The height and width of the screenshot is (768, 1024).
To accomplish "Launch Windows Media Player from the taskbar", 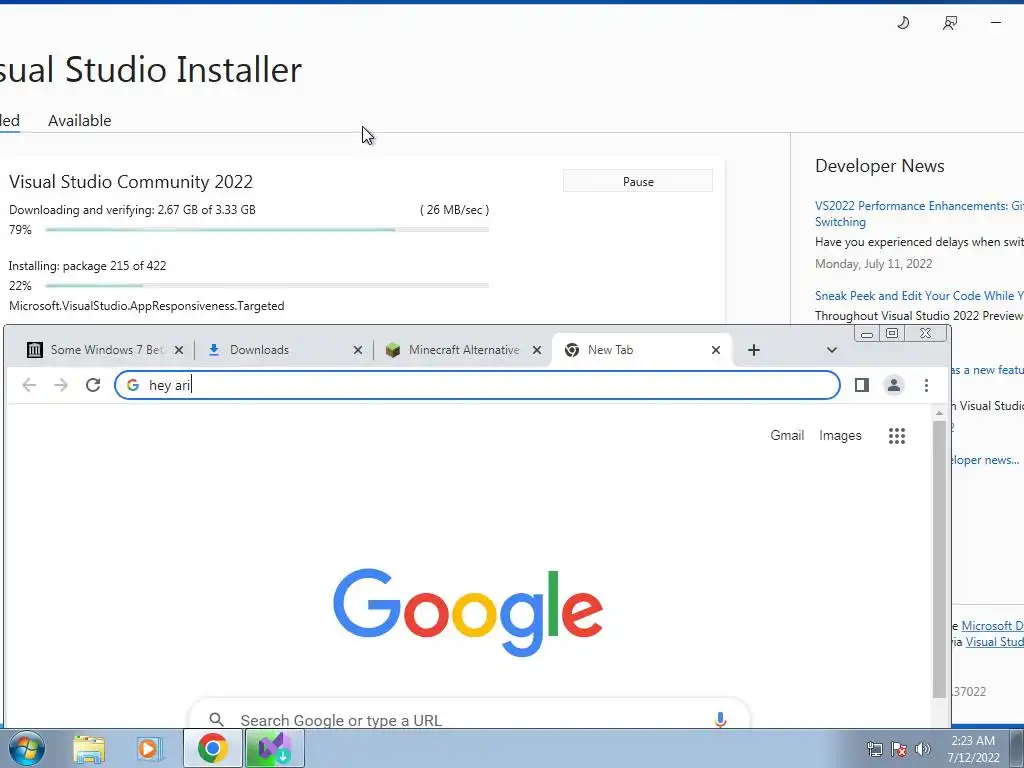I will tap(149, 748).
